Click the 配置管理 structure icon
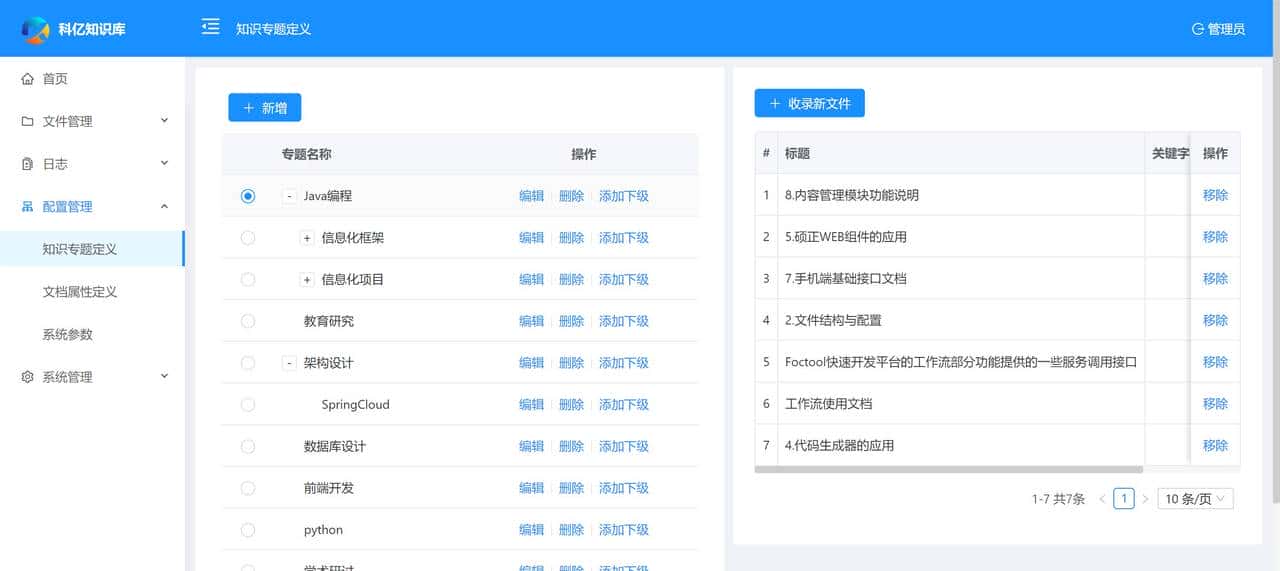The width and height of the screenshot is (1280, 571). pyautogui.click(x=28, y=207)
